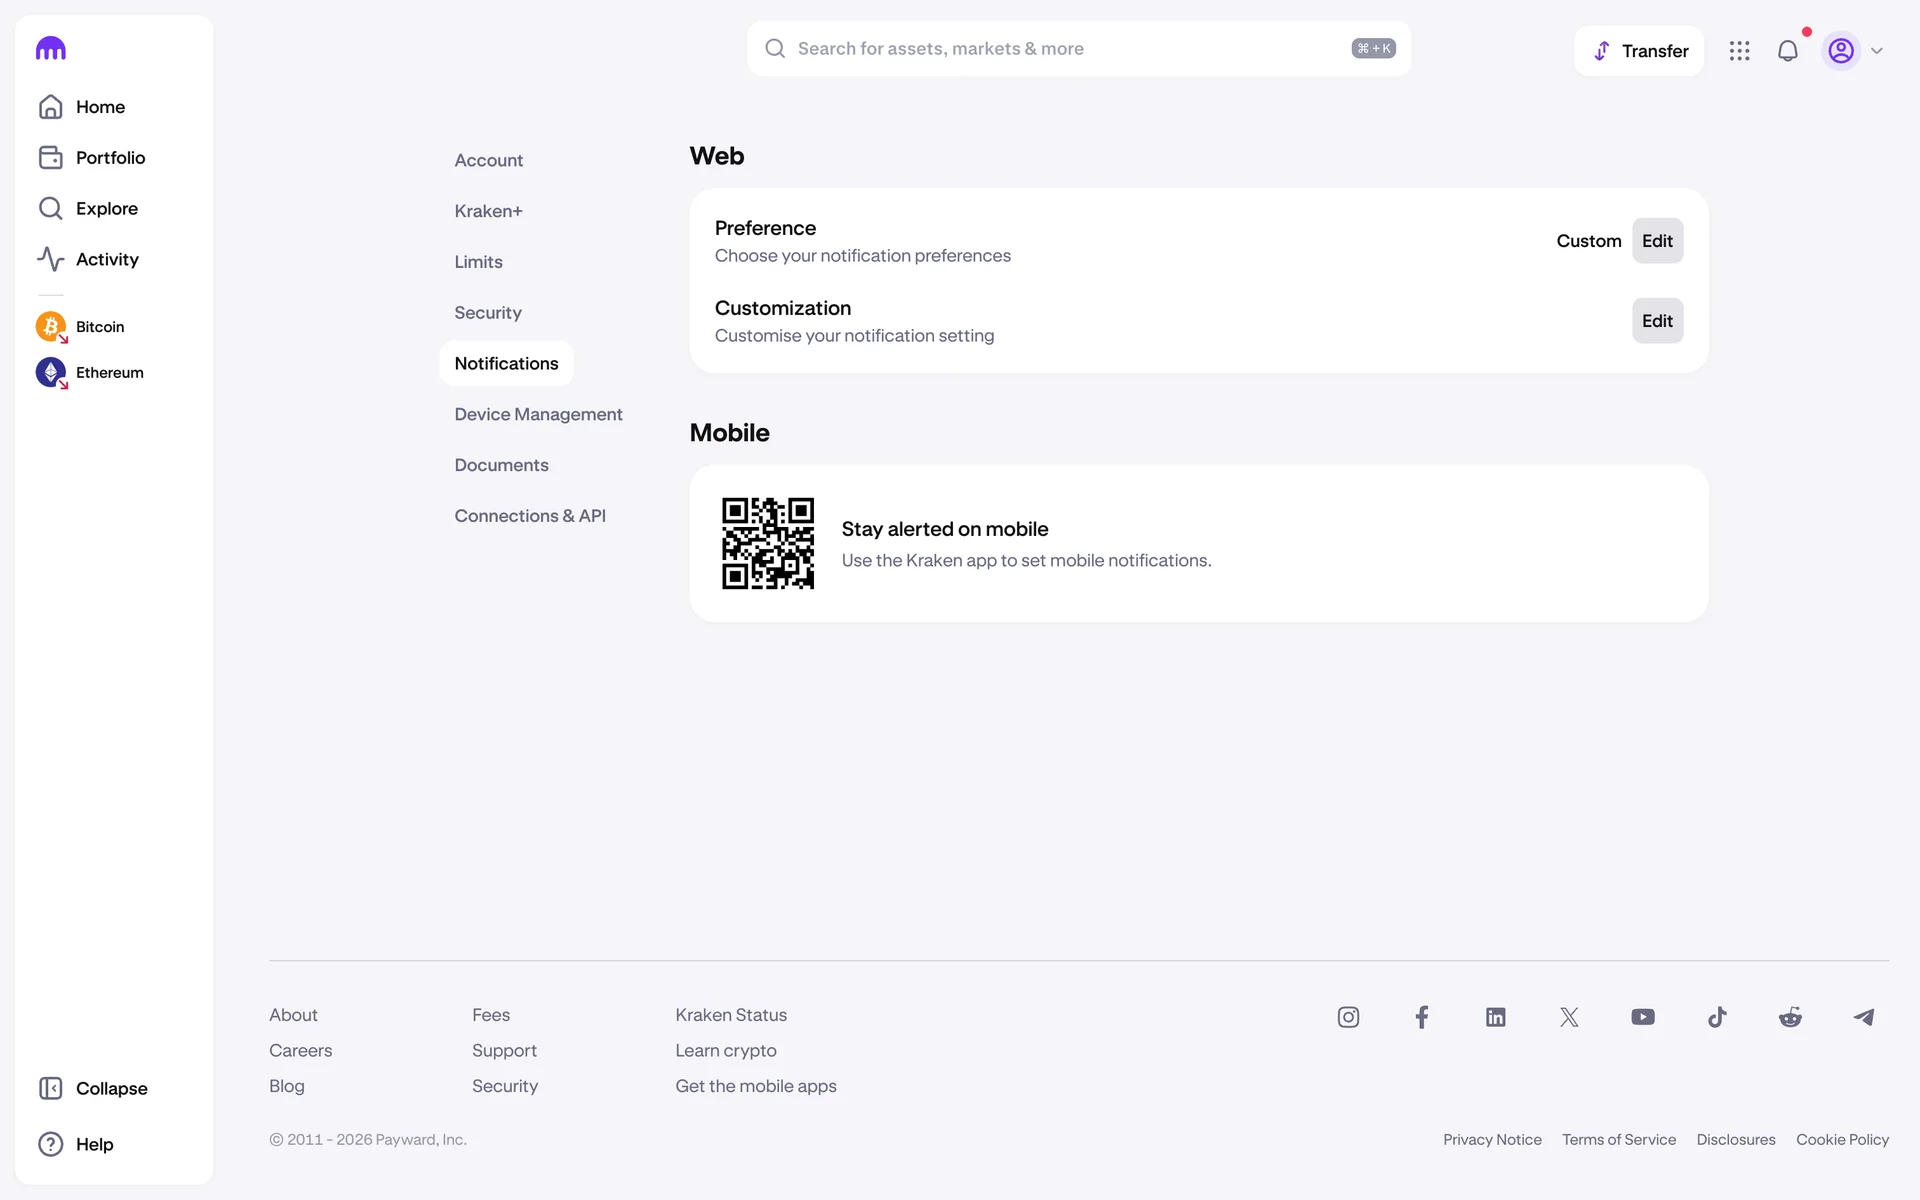Click the user profile avatar

pyautogui.click(x=1841, y=51)
